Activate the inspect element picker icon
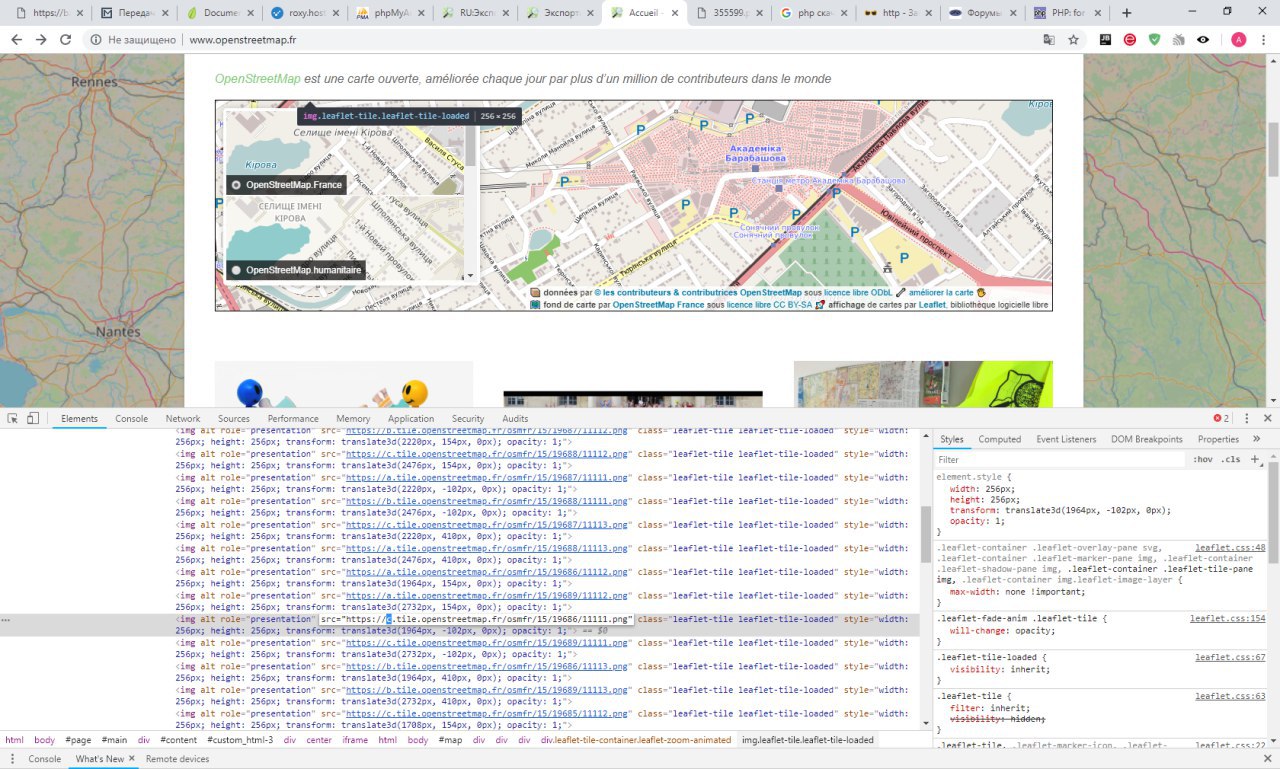Image resolution: width=1280 pixels, height=769 pixels. point(13,418)
